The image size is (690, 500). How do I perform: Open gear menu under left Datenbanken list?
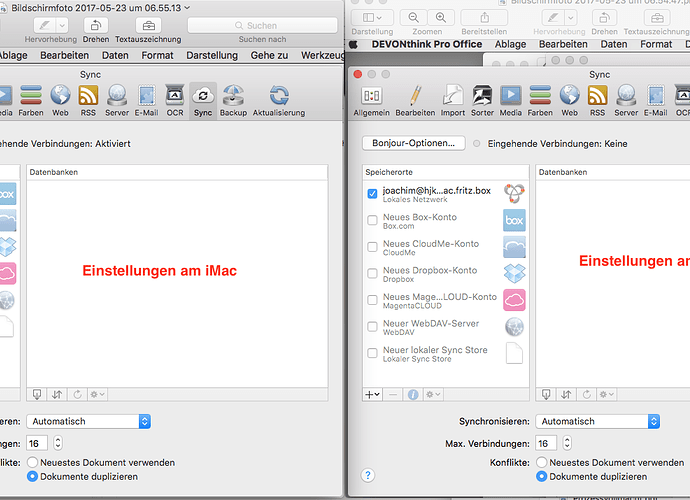coord(97,394)
